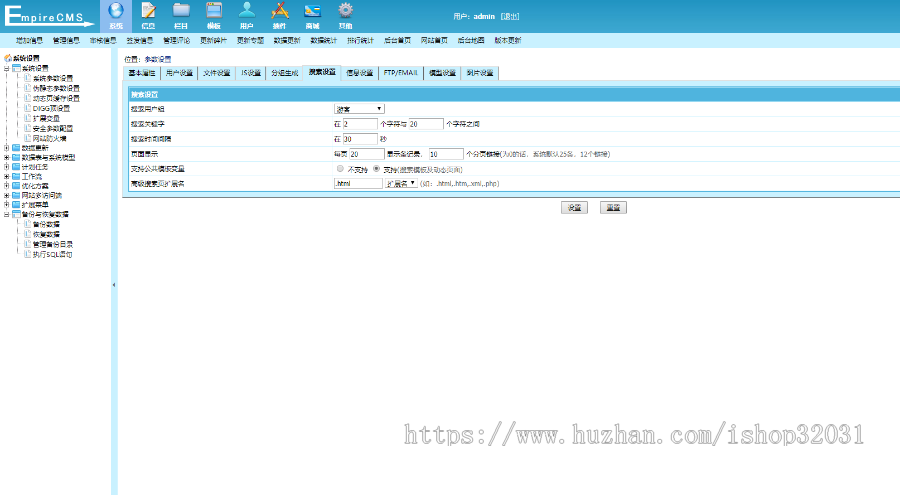Expand the 网站多访问端 tree node
The width and height of the screenshot is (900, 495).
(6, 195)
